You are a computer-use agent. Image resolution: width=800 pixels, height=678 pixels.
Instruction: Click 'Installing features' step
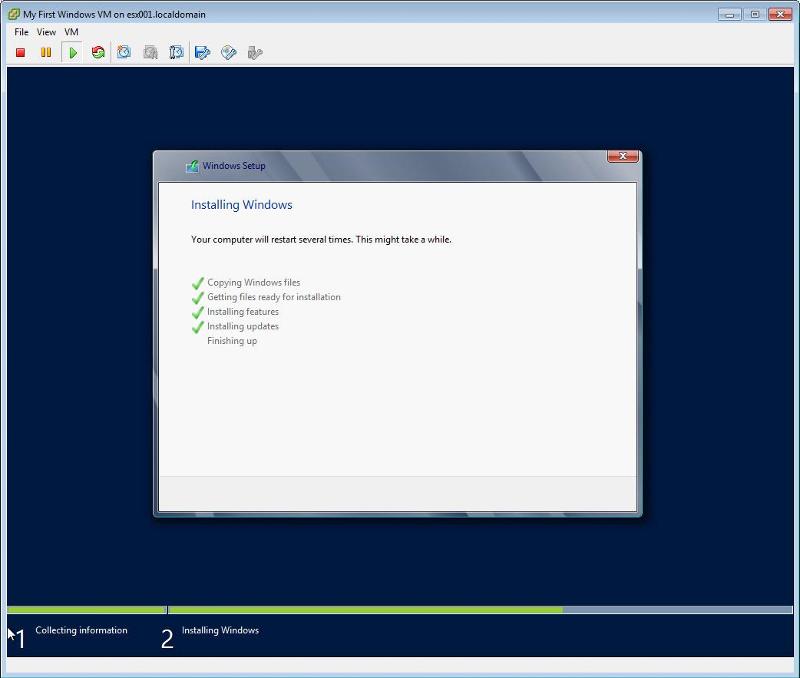pos(243,311)
